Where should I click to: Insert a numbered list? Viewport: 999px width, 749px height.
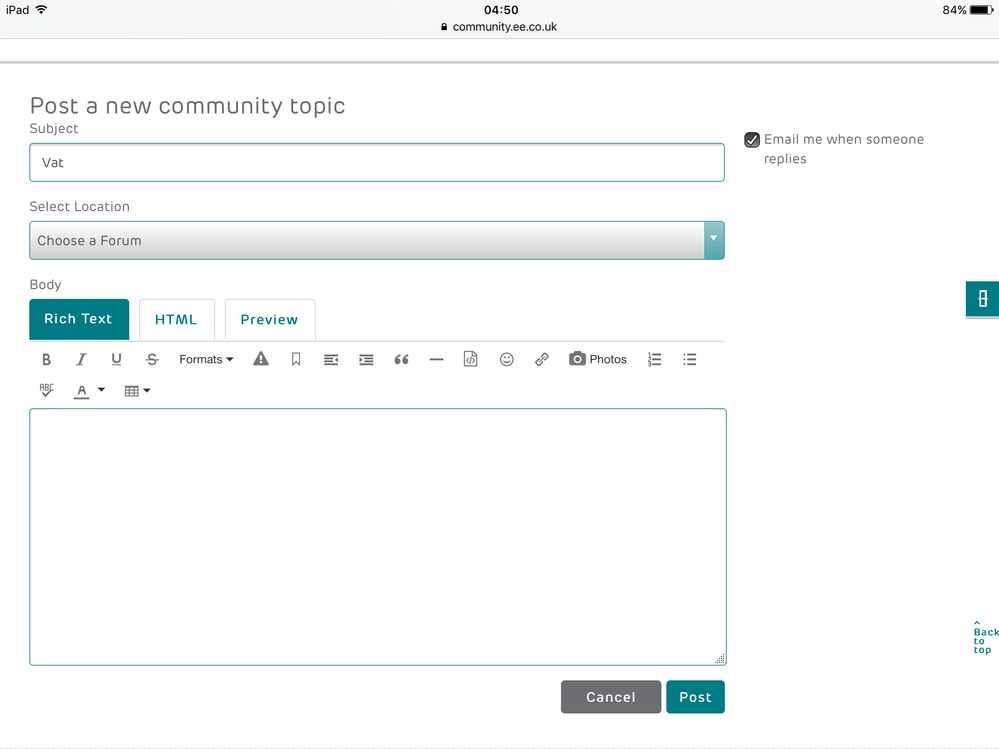[654, 359]
